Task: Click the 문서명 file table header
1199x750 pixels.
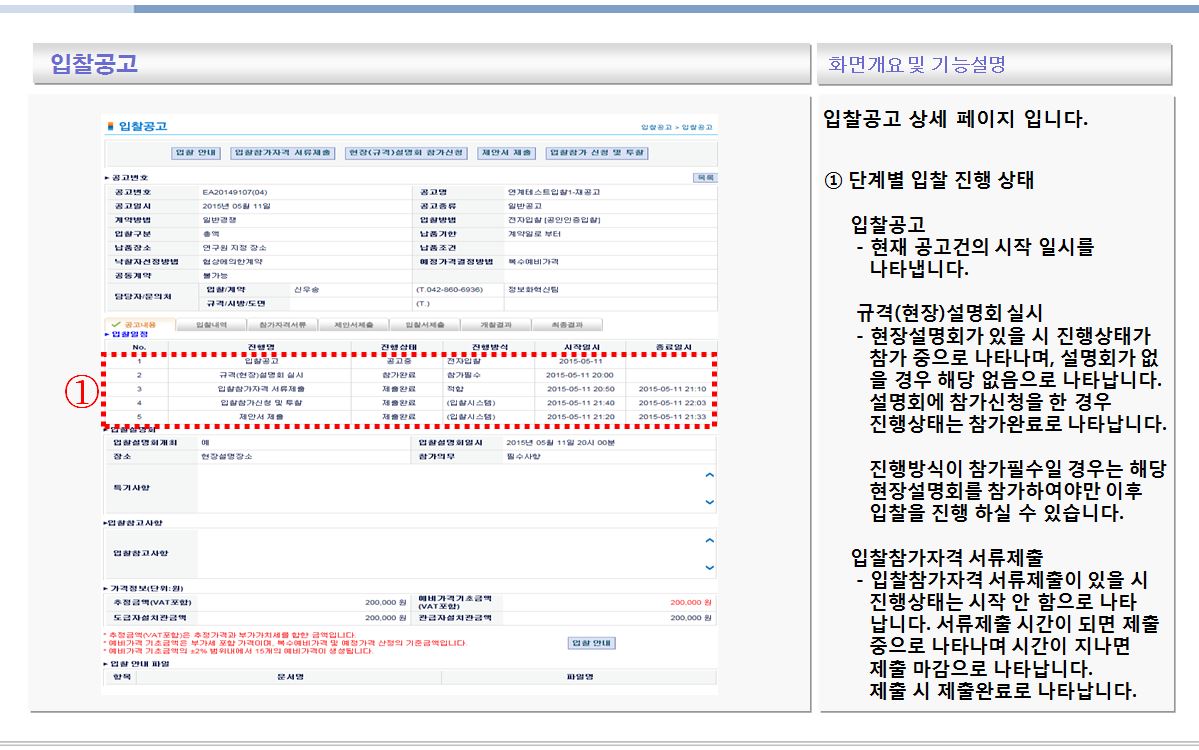Action: (291, 677)
